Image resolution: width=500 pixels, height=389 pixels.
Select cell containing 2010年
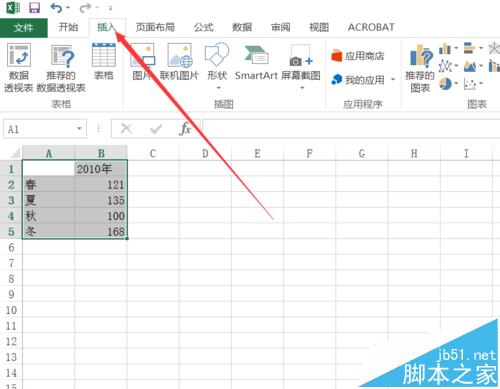[101, 169]
